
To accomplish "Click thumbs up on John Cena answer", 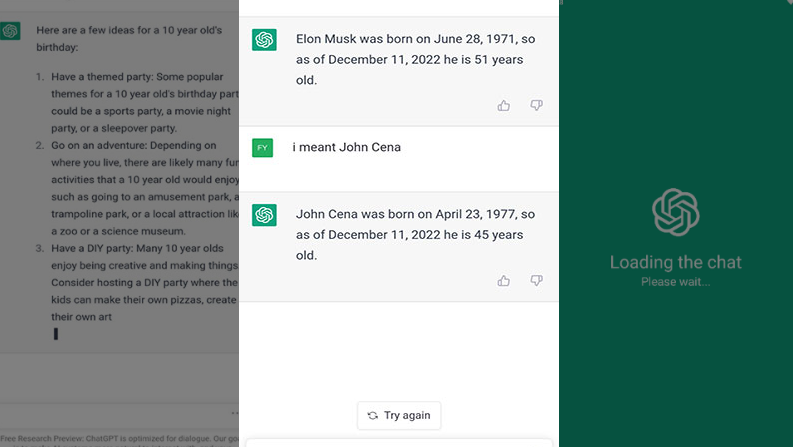I will tap(503, 281).
